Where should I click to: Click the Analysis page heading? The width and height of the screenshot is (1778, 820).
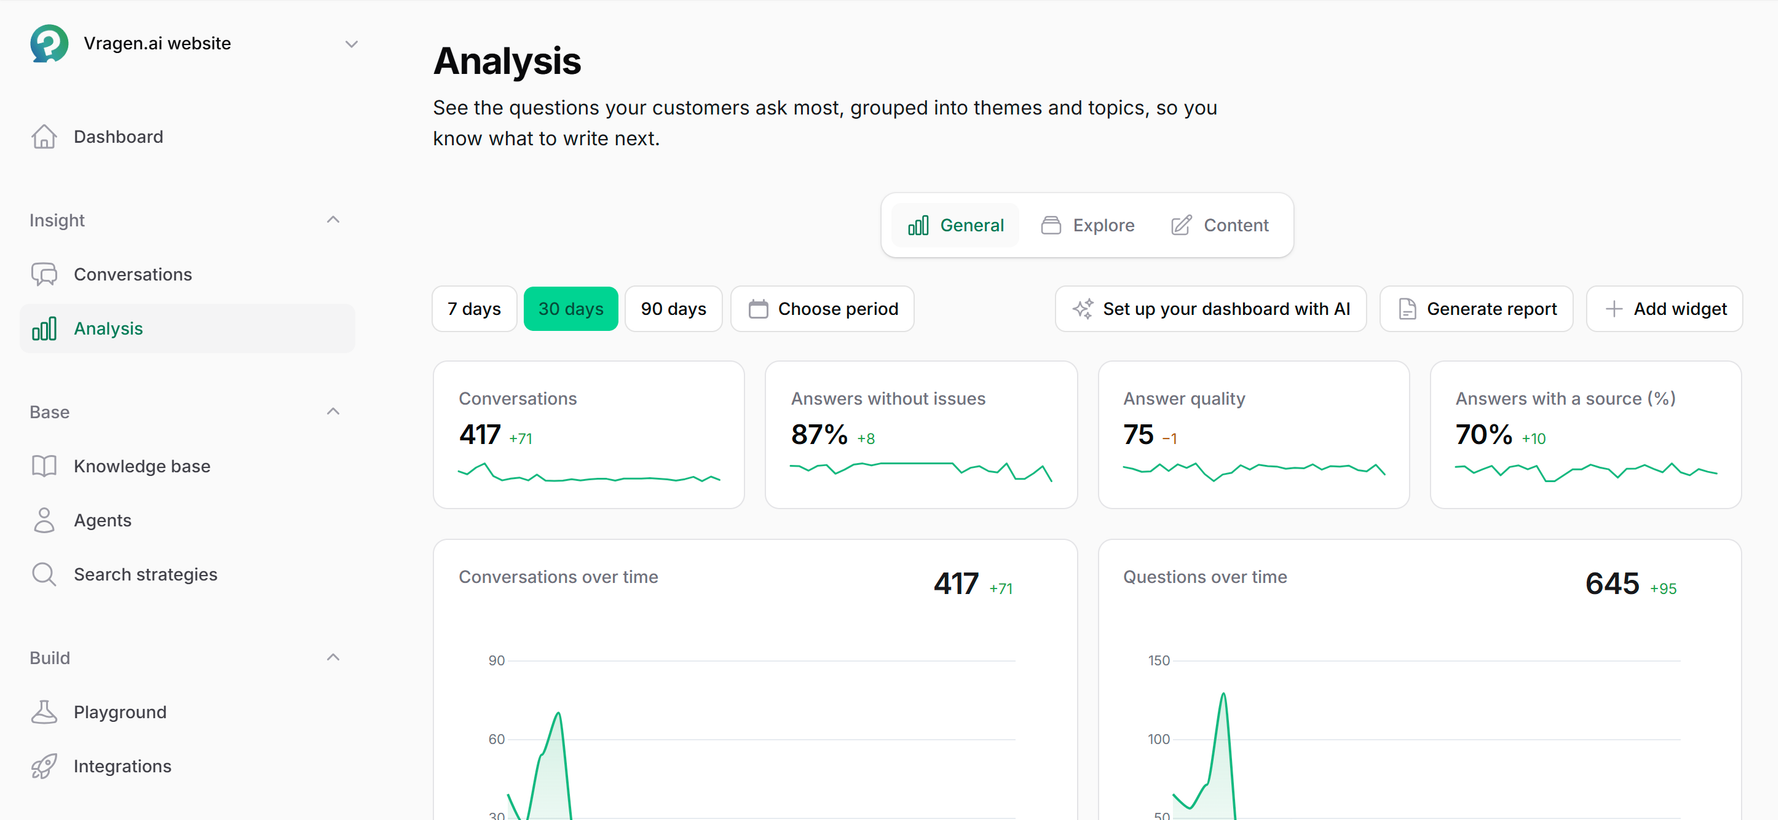point(507,61)
